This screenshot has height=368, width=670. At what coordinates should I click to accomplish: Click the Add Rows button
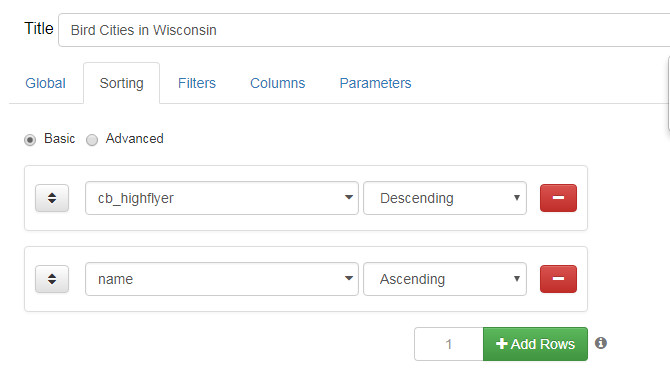coord(535,344)
